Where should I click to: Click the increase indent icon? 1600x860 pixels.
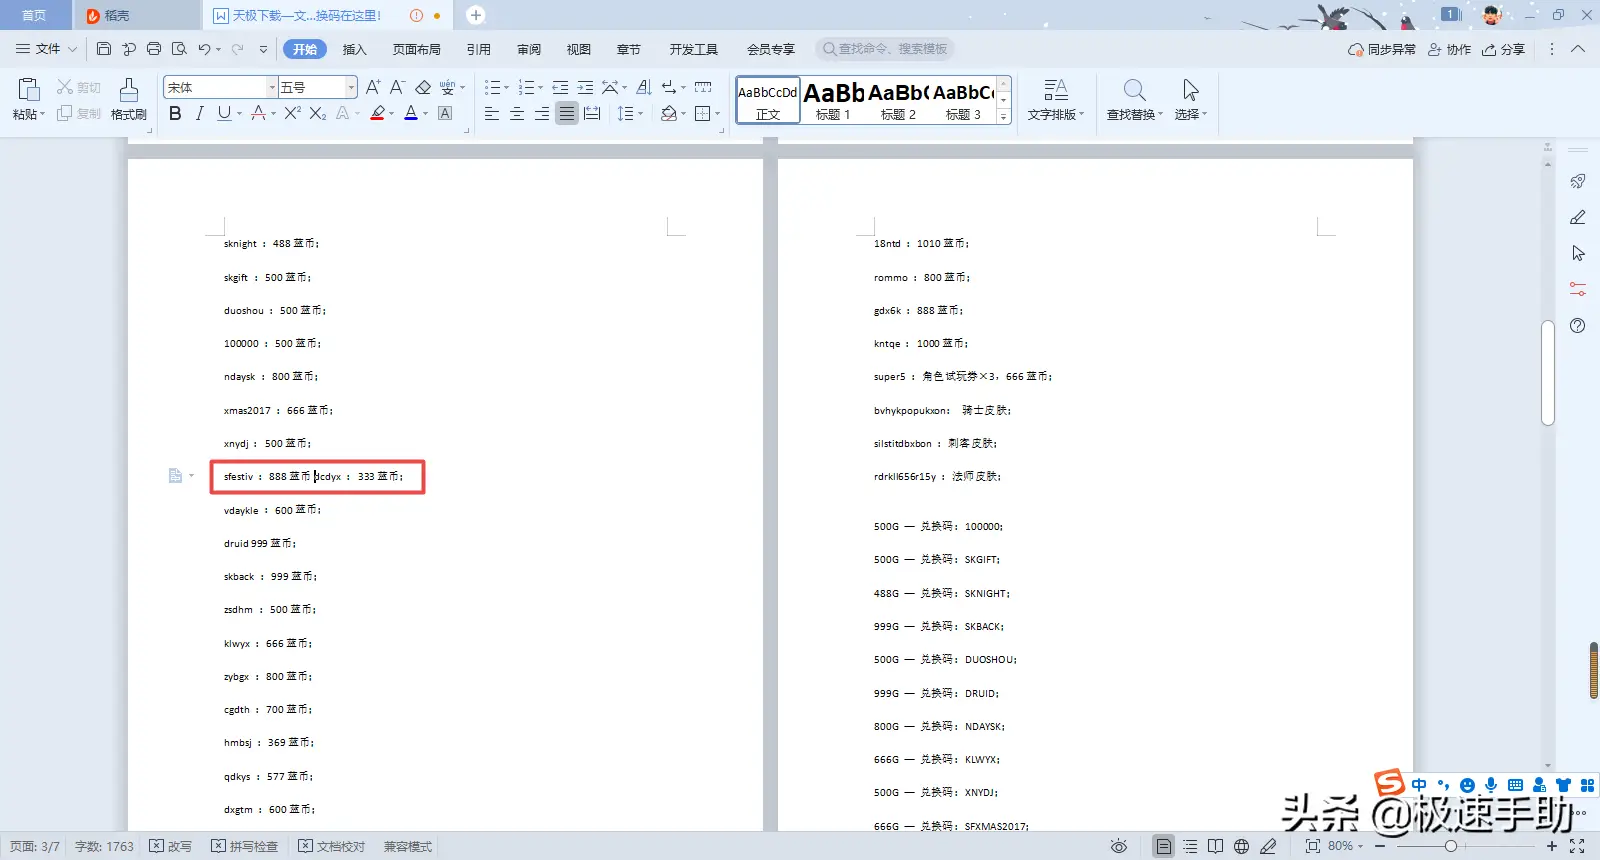(585, 88)
